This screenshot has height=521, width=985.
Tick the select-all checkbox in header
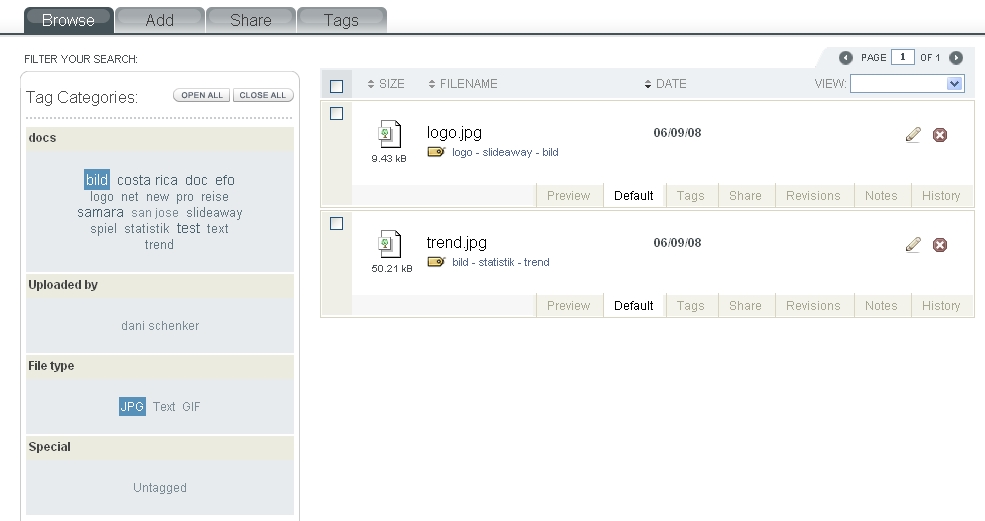[336, 86]
